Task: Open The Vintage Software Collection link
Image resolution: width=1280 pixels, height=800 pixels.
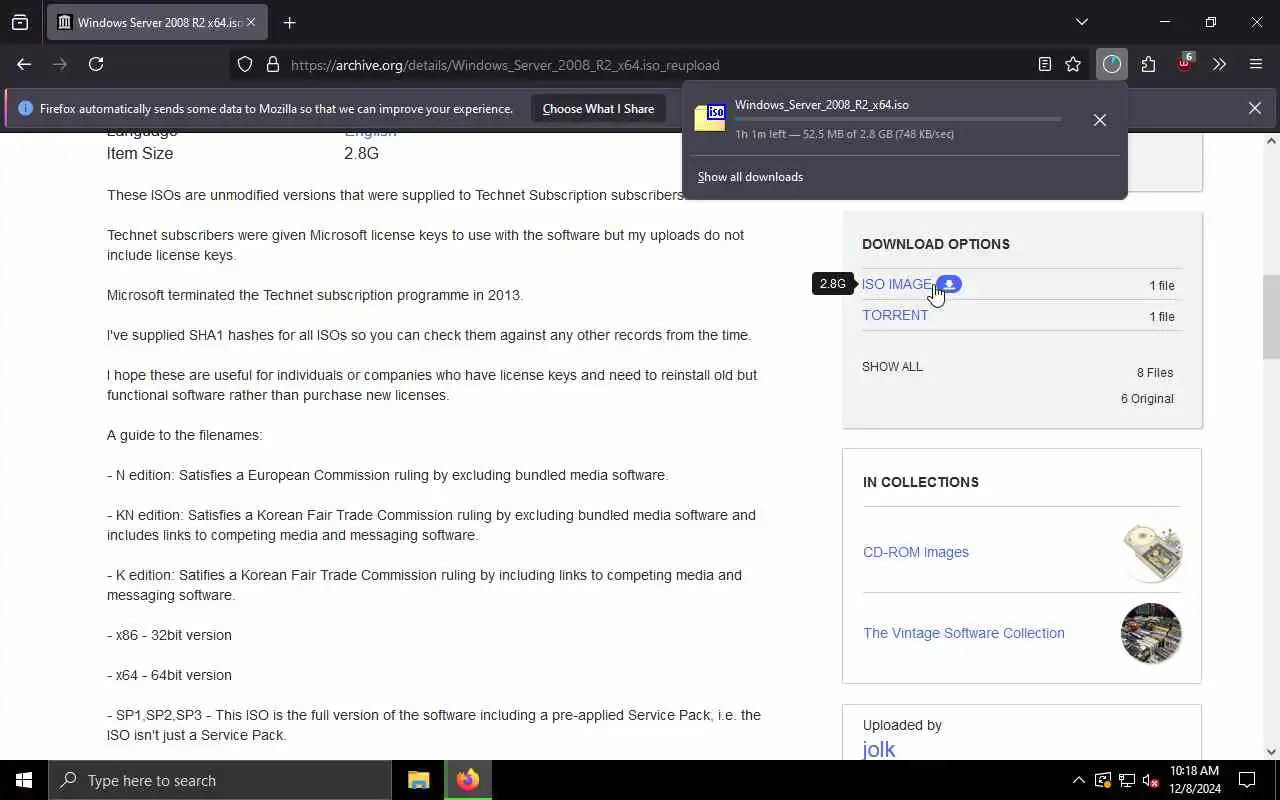Action: (x=964, y=633)
